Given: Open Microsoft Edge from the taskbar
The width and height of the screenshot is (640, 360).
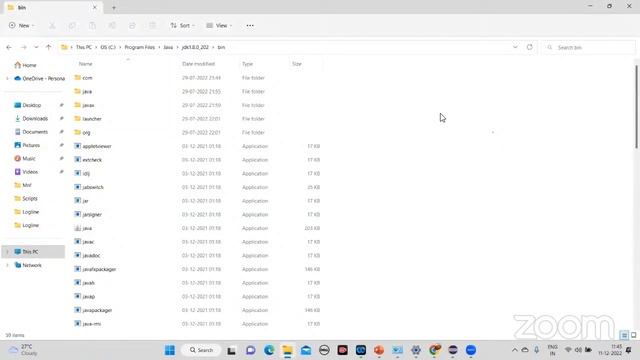Looking at the screenshot, I should coord(269,350).
